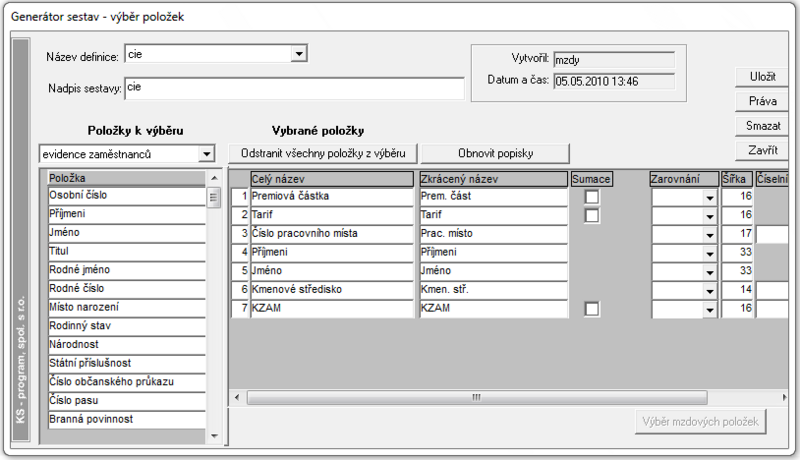Click the Smazat button
The image size is (800, 460).
tap(762, 126)
